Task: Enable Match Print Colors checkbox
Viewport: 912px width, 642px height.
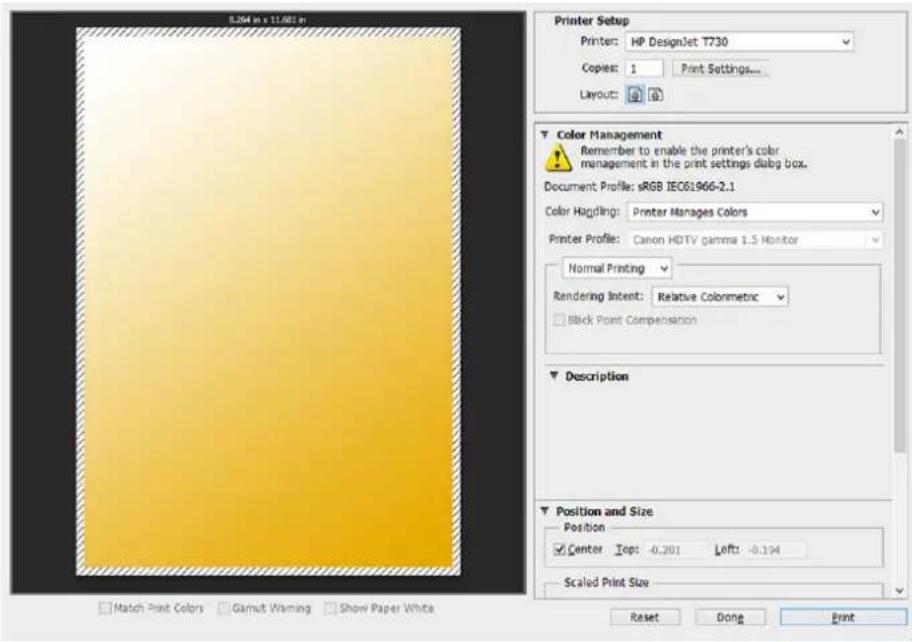Action: click(x=105, y=608)
